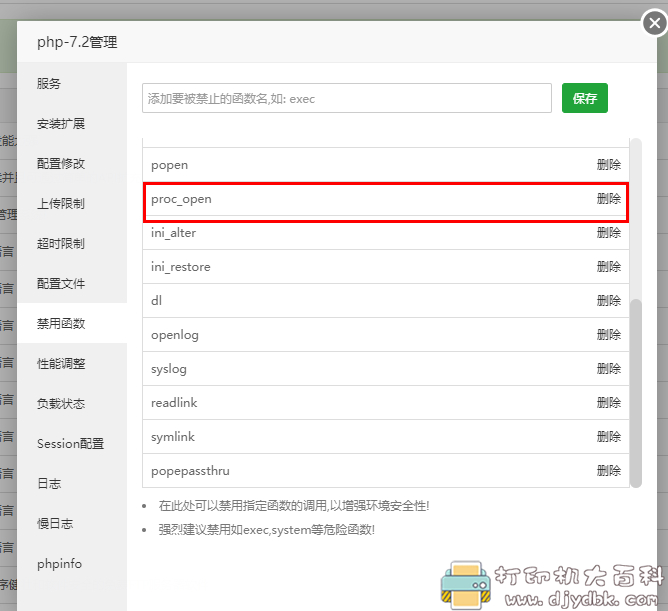Image resolution: width=668 pixels, height=611 pixels.
Task: Click the function list scrollbar thumb
Action: [x=636, y=393]
